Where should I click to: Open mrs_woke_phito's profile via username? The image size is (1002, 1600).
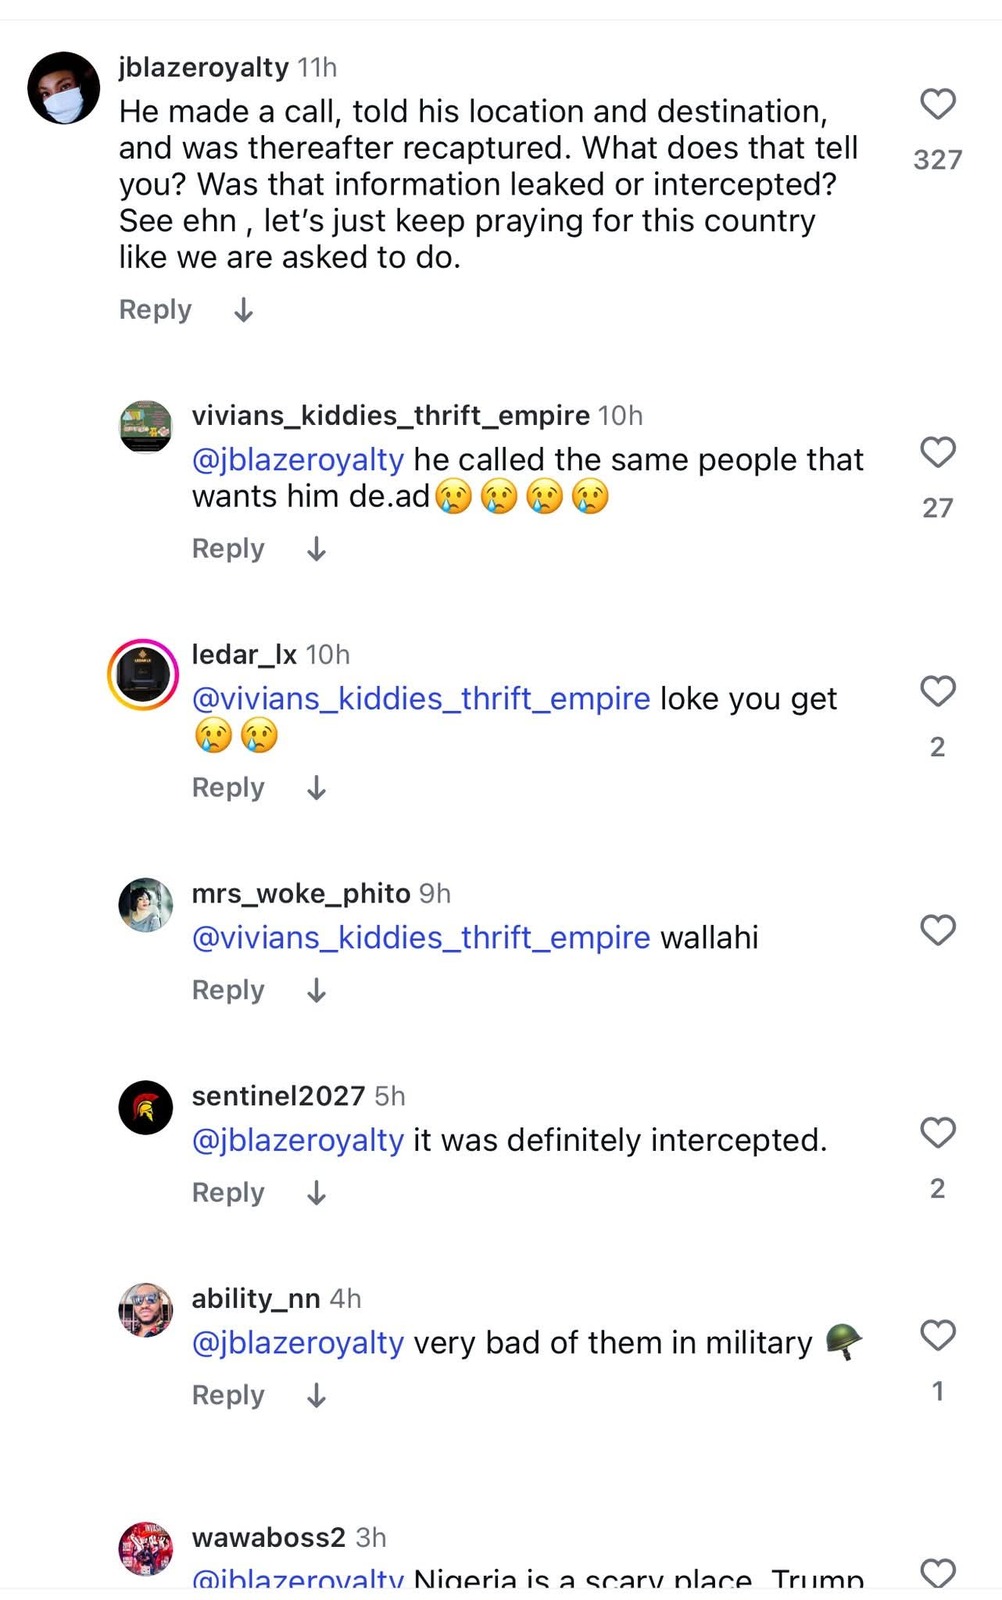coord(301,893)
